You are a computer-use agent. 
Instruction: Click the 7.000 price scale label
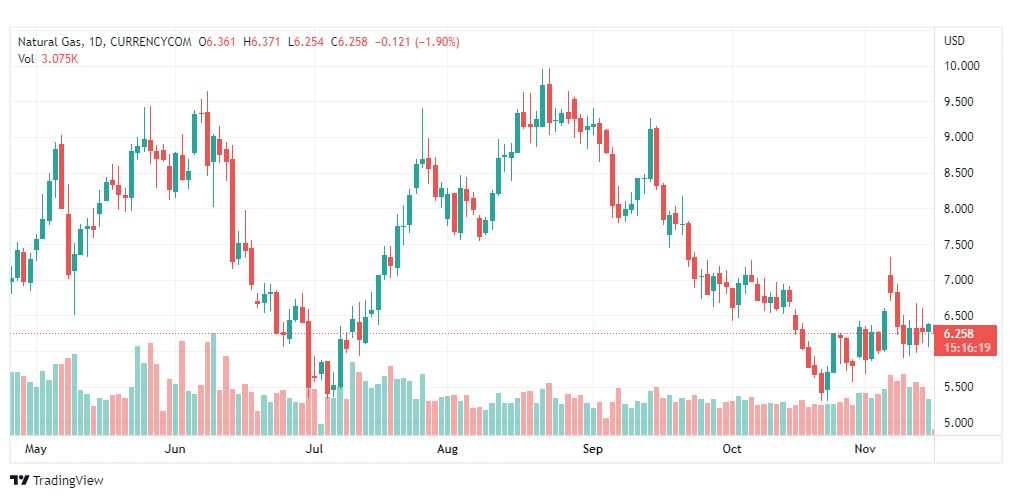961,280
